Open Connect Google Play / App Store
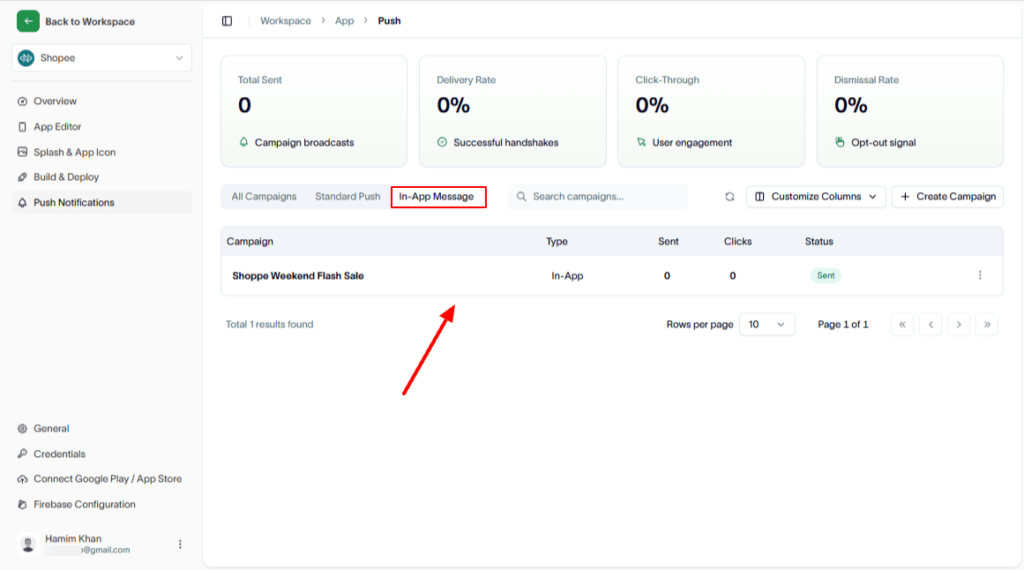Viewport: 1024px width, 570px height. [107, 479]
